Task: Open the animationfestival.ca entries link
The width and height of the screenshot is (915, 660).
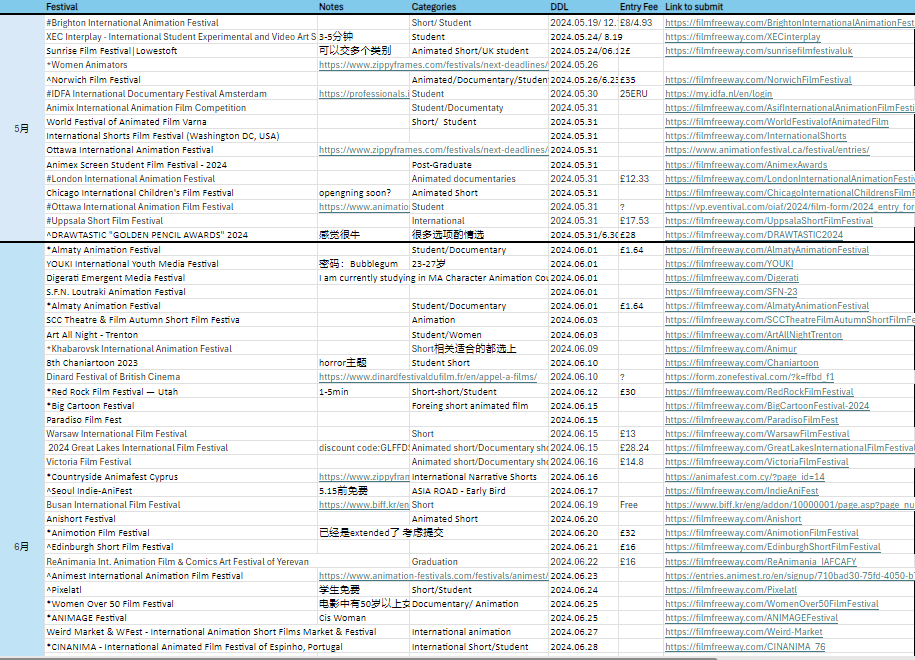Action: pos(767,150)
